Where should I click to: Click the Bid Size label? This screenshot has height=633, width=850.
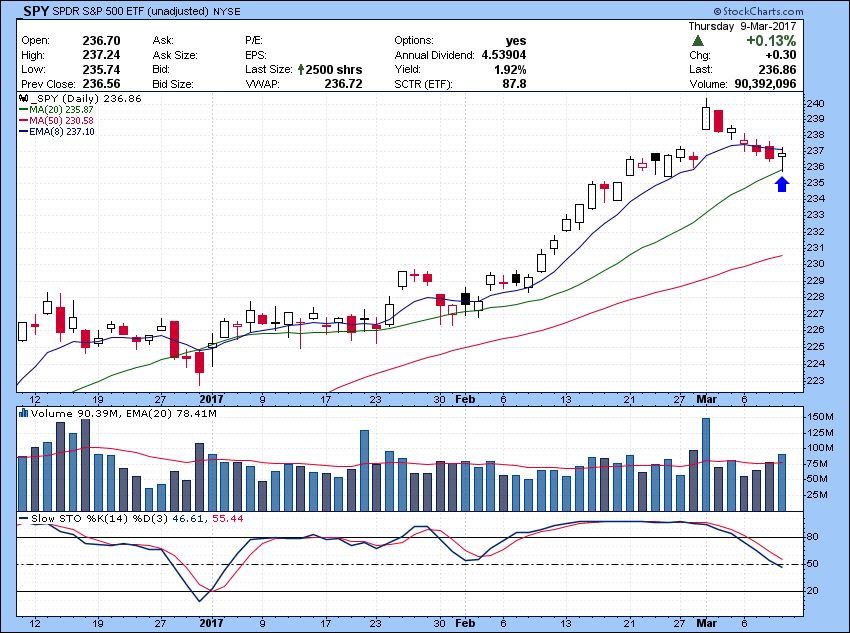point(173,84)
